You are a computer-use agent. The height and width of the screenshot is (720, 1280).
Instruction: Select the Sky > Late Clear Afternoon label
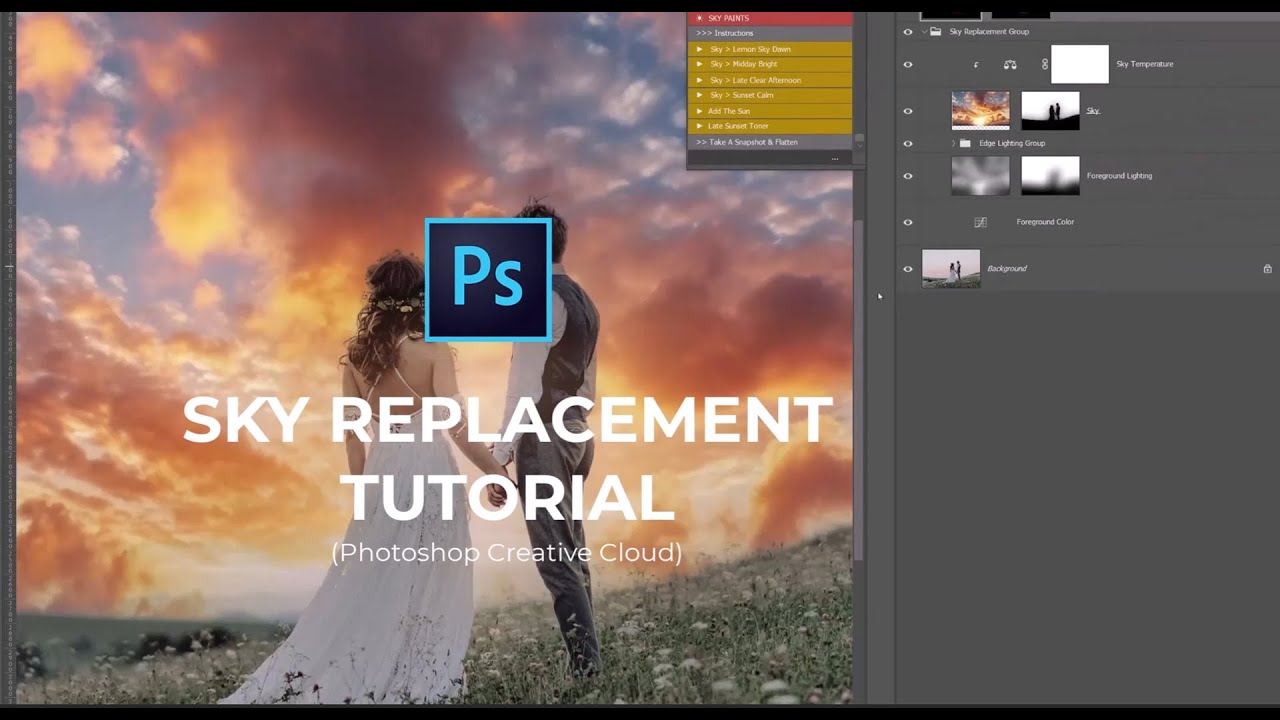755,80
